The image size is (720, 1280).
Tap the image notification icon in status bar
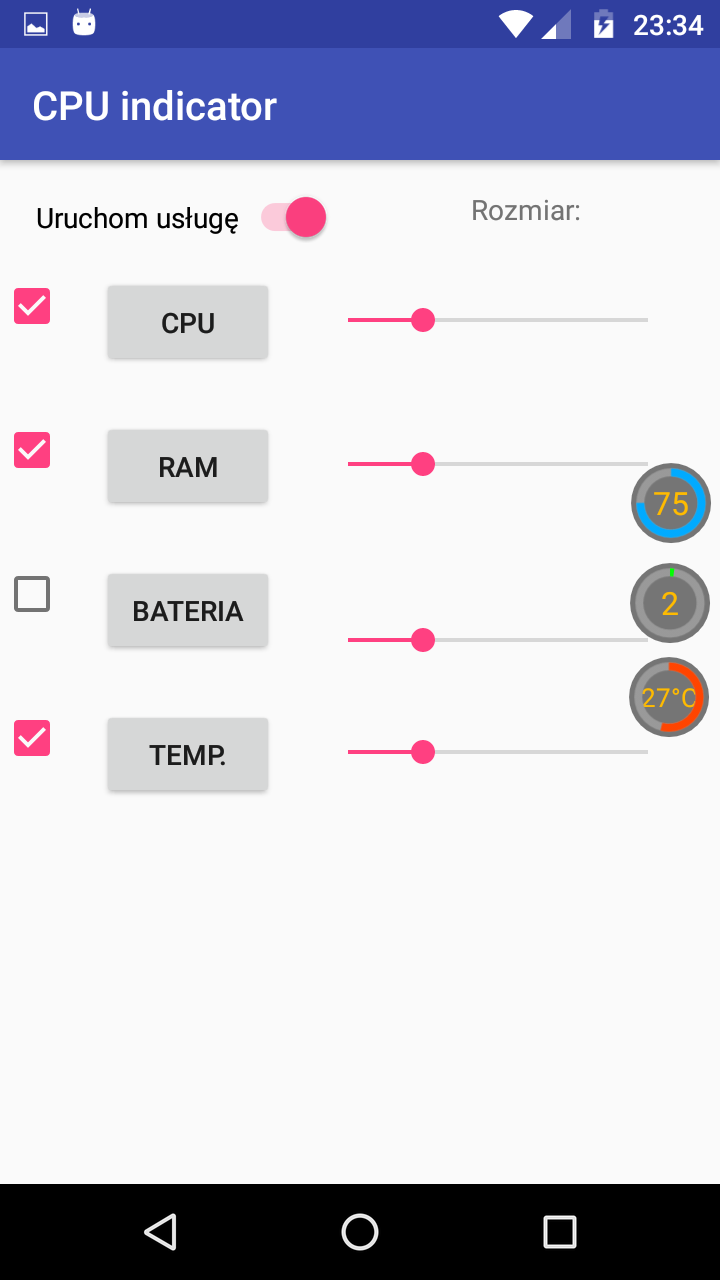[x=36, y=24]
